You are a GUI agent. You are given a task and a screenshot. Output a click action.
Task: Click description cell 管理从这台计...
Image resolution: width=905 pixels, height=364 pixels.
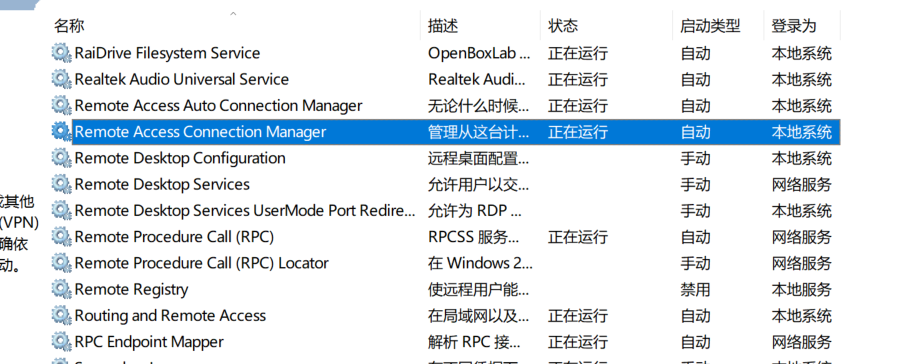(x=478, y=132)
